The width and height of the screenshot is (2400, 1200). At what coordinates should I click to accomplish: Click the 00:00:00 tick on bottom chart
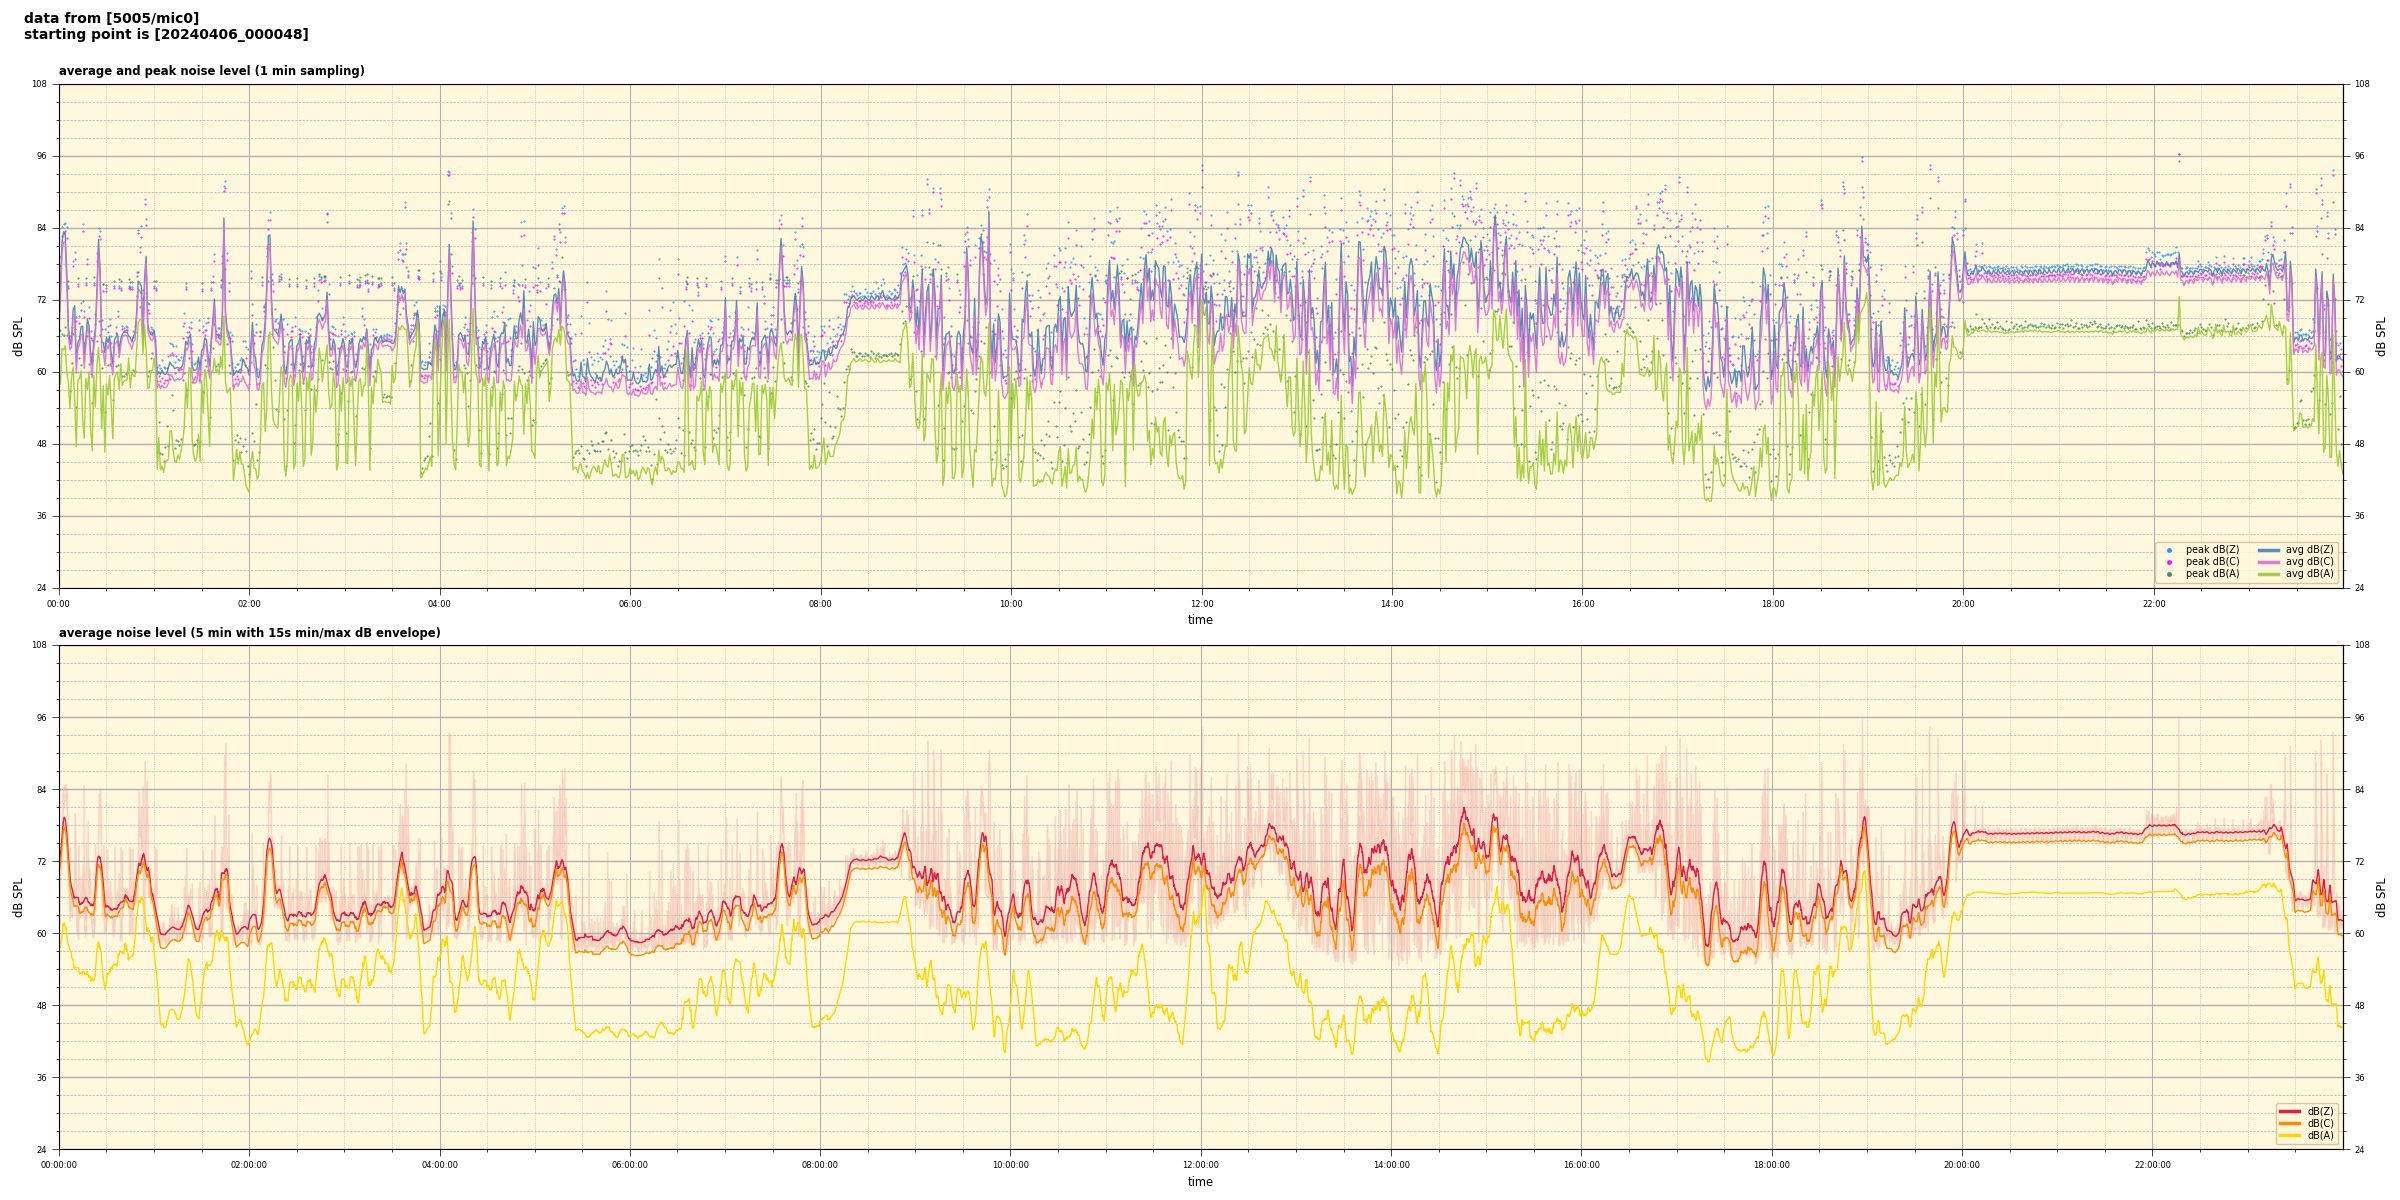point(59,1165)
